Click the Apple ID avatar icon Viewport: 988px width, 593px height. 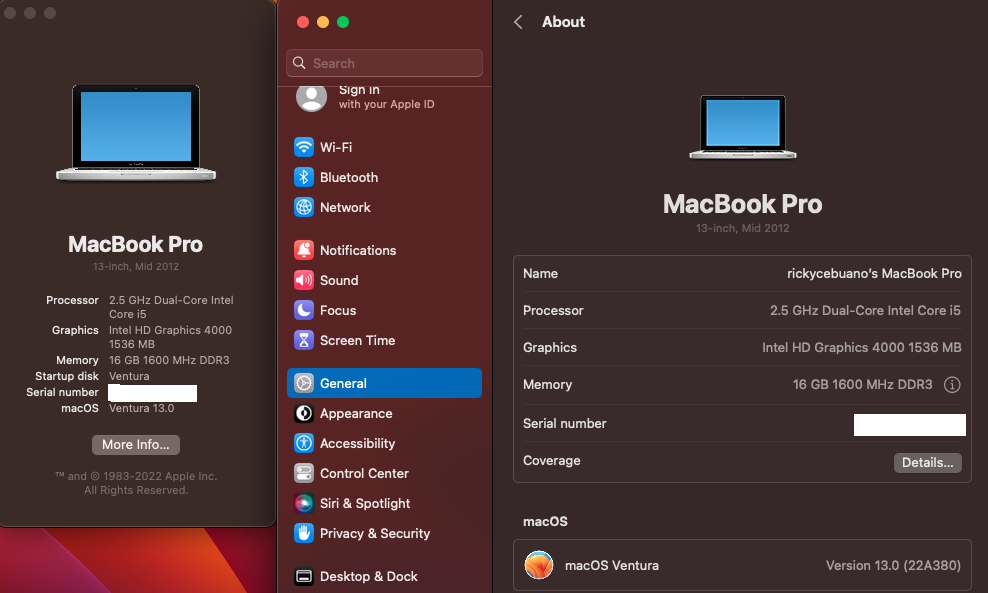tap(311, 98)
